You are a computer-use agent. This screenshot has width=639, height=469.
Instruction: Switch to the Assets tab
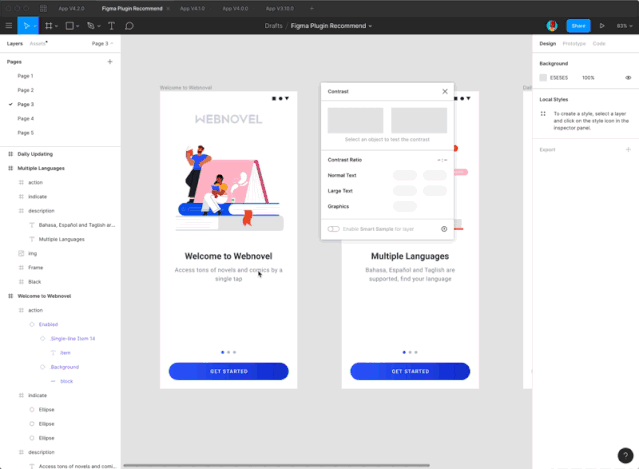point(38,44)
